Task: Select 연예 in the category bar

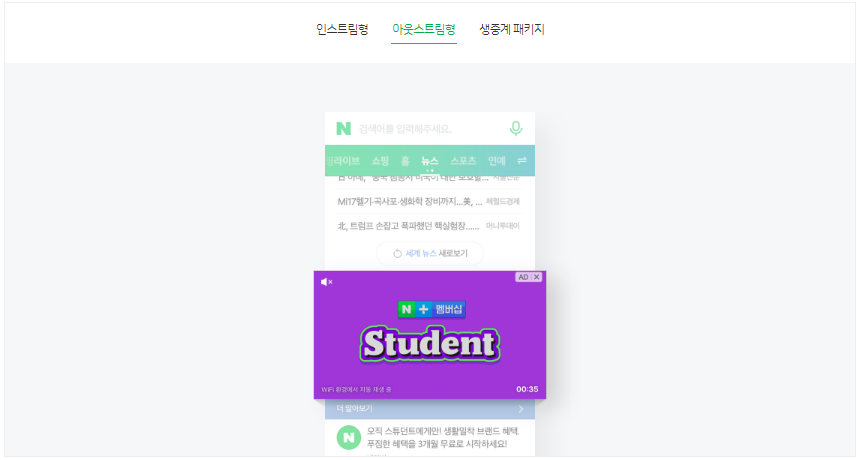Action: coord(496,161)
